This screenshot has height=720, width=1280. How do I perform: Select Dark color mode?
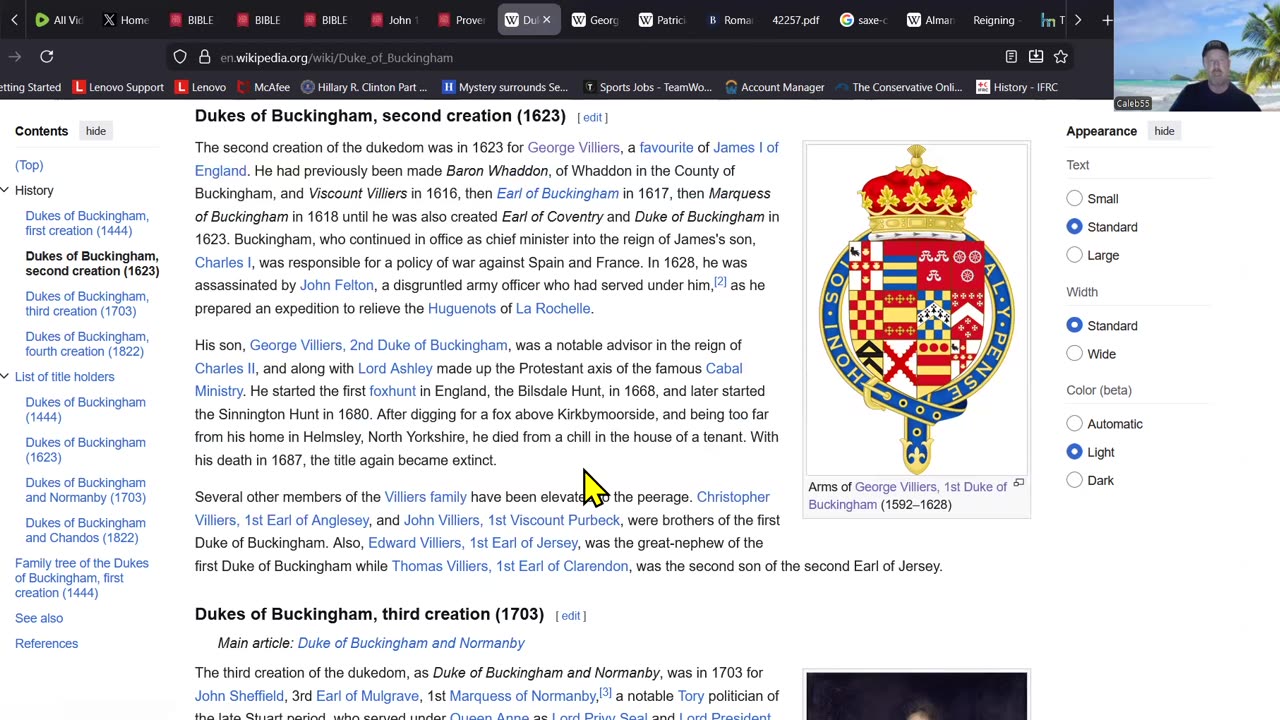click(1074, 480)
